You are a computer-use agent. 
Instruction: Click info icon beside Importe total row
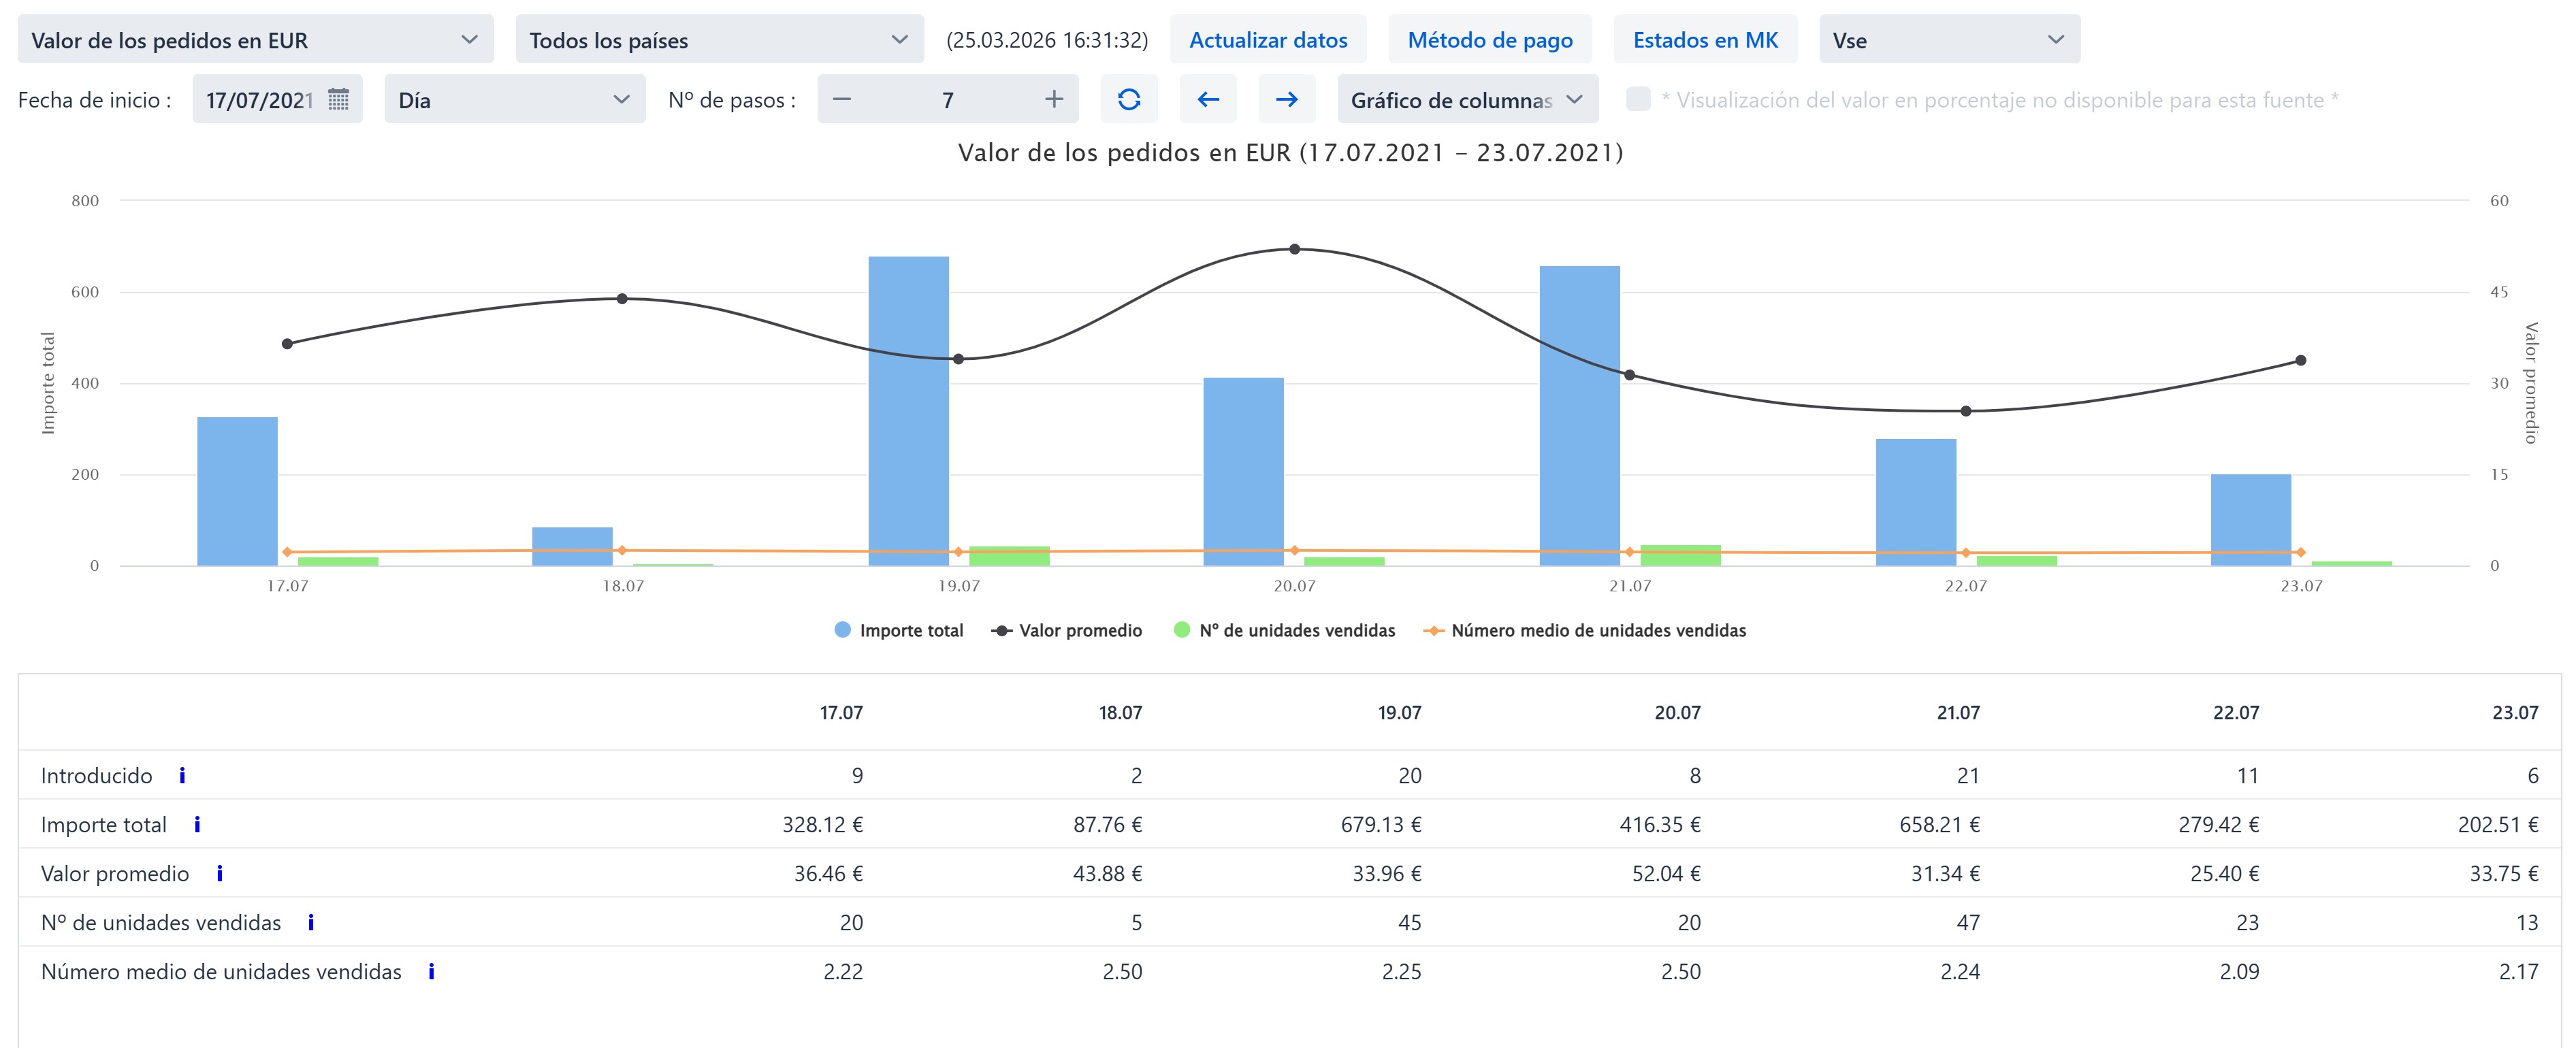197,824
